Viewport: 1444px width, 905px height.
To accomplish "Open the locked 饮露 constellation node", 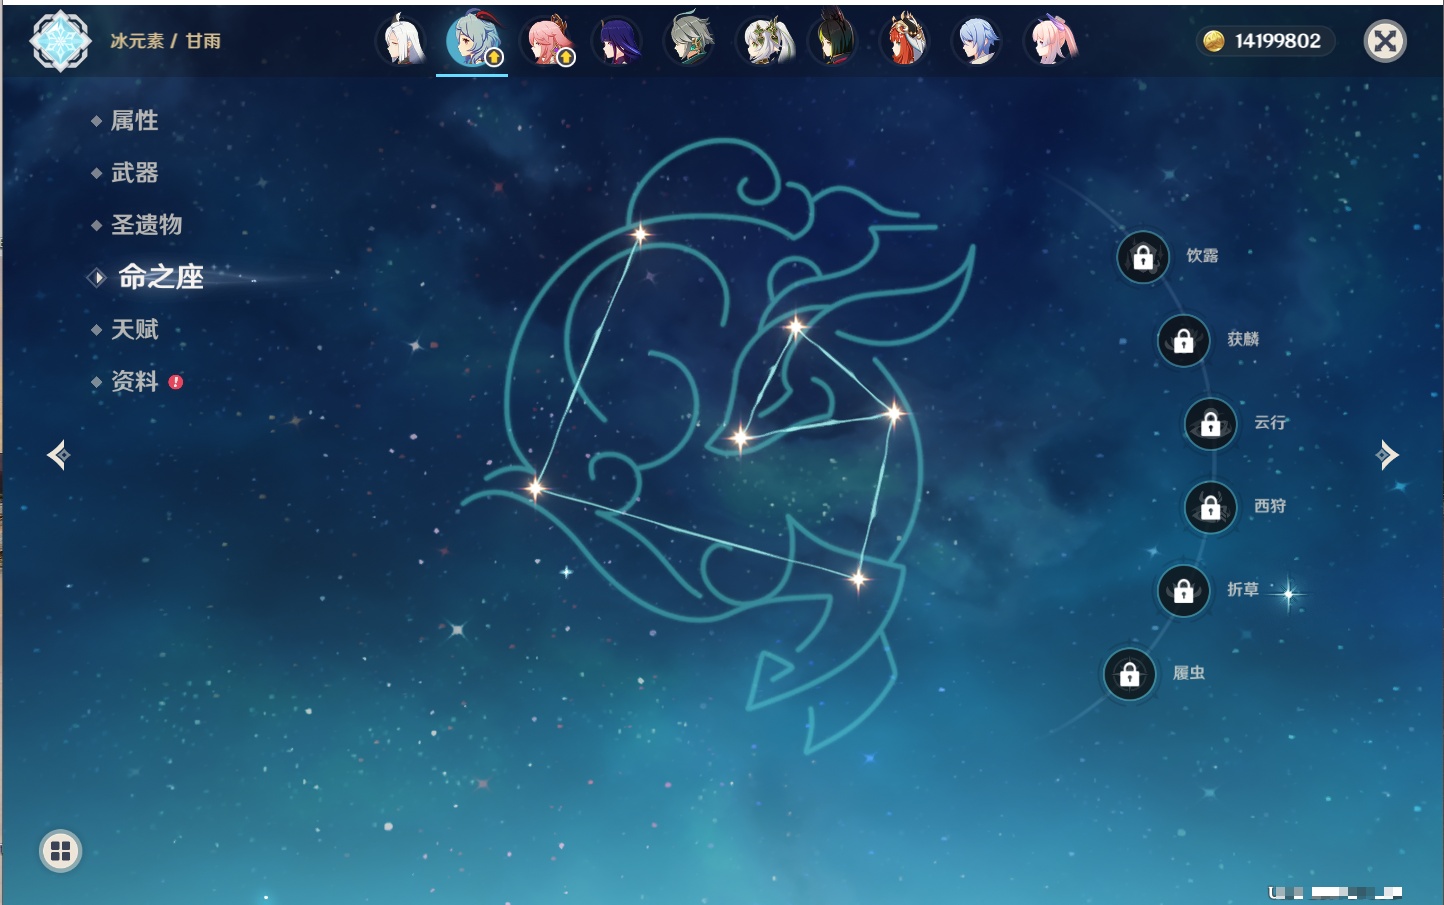I will click(x=1143, y=258).
